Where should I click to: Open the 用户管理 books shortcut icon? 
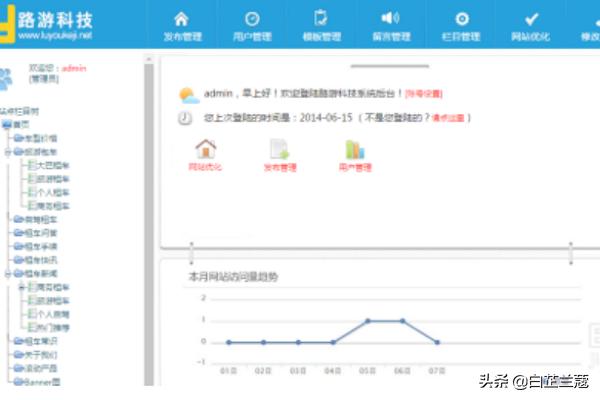pos(354,150)
